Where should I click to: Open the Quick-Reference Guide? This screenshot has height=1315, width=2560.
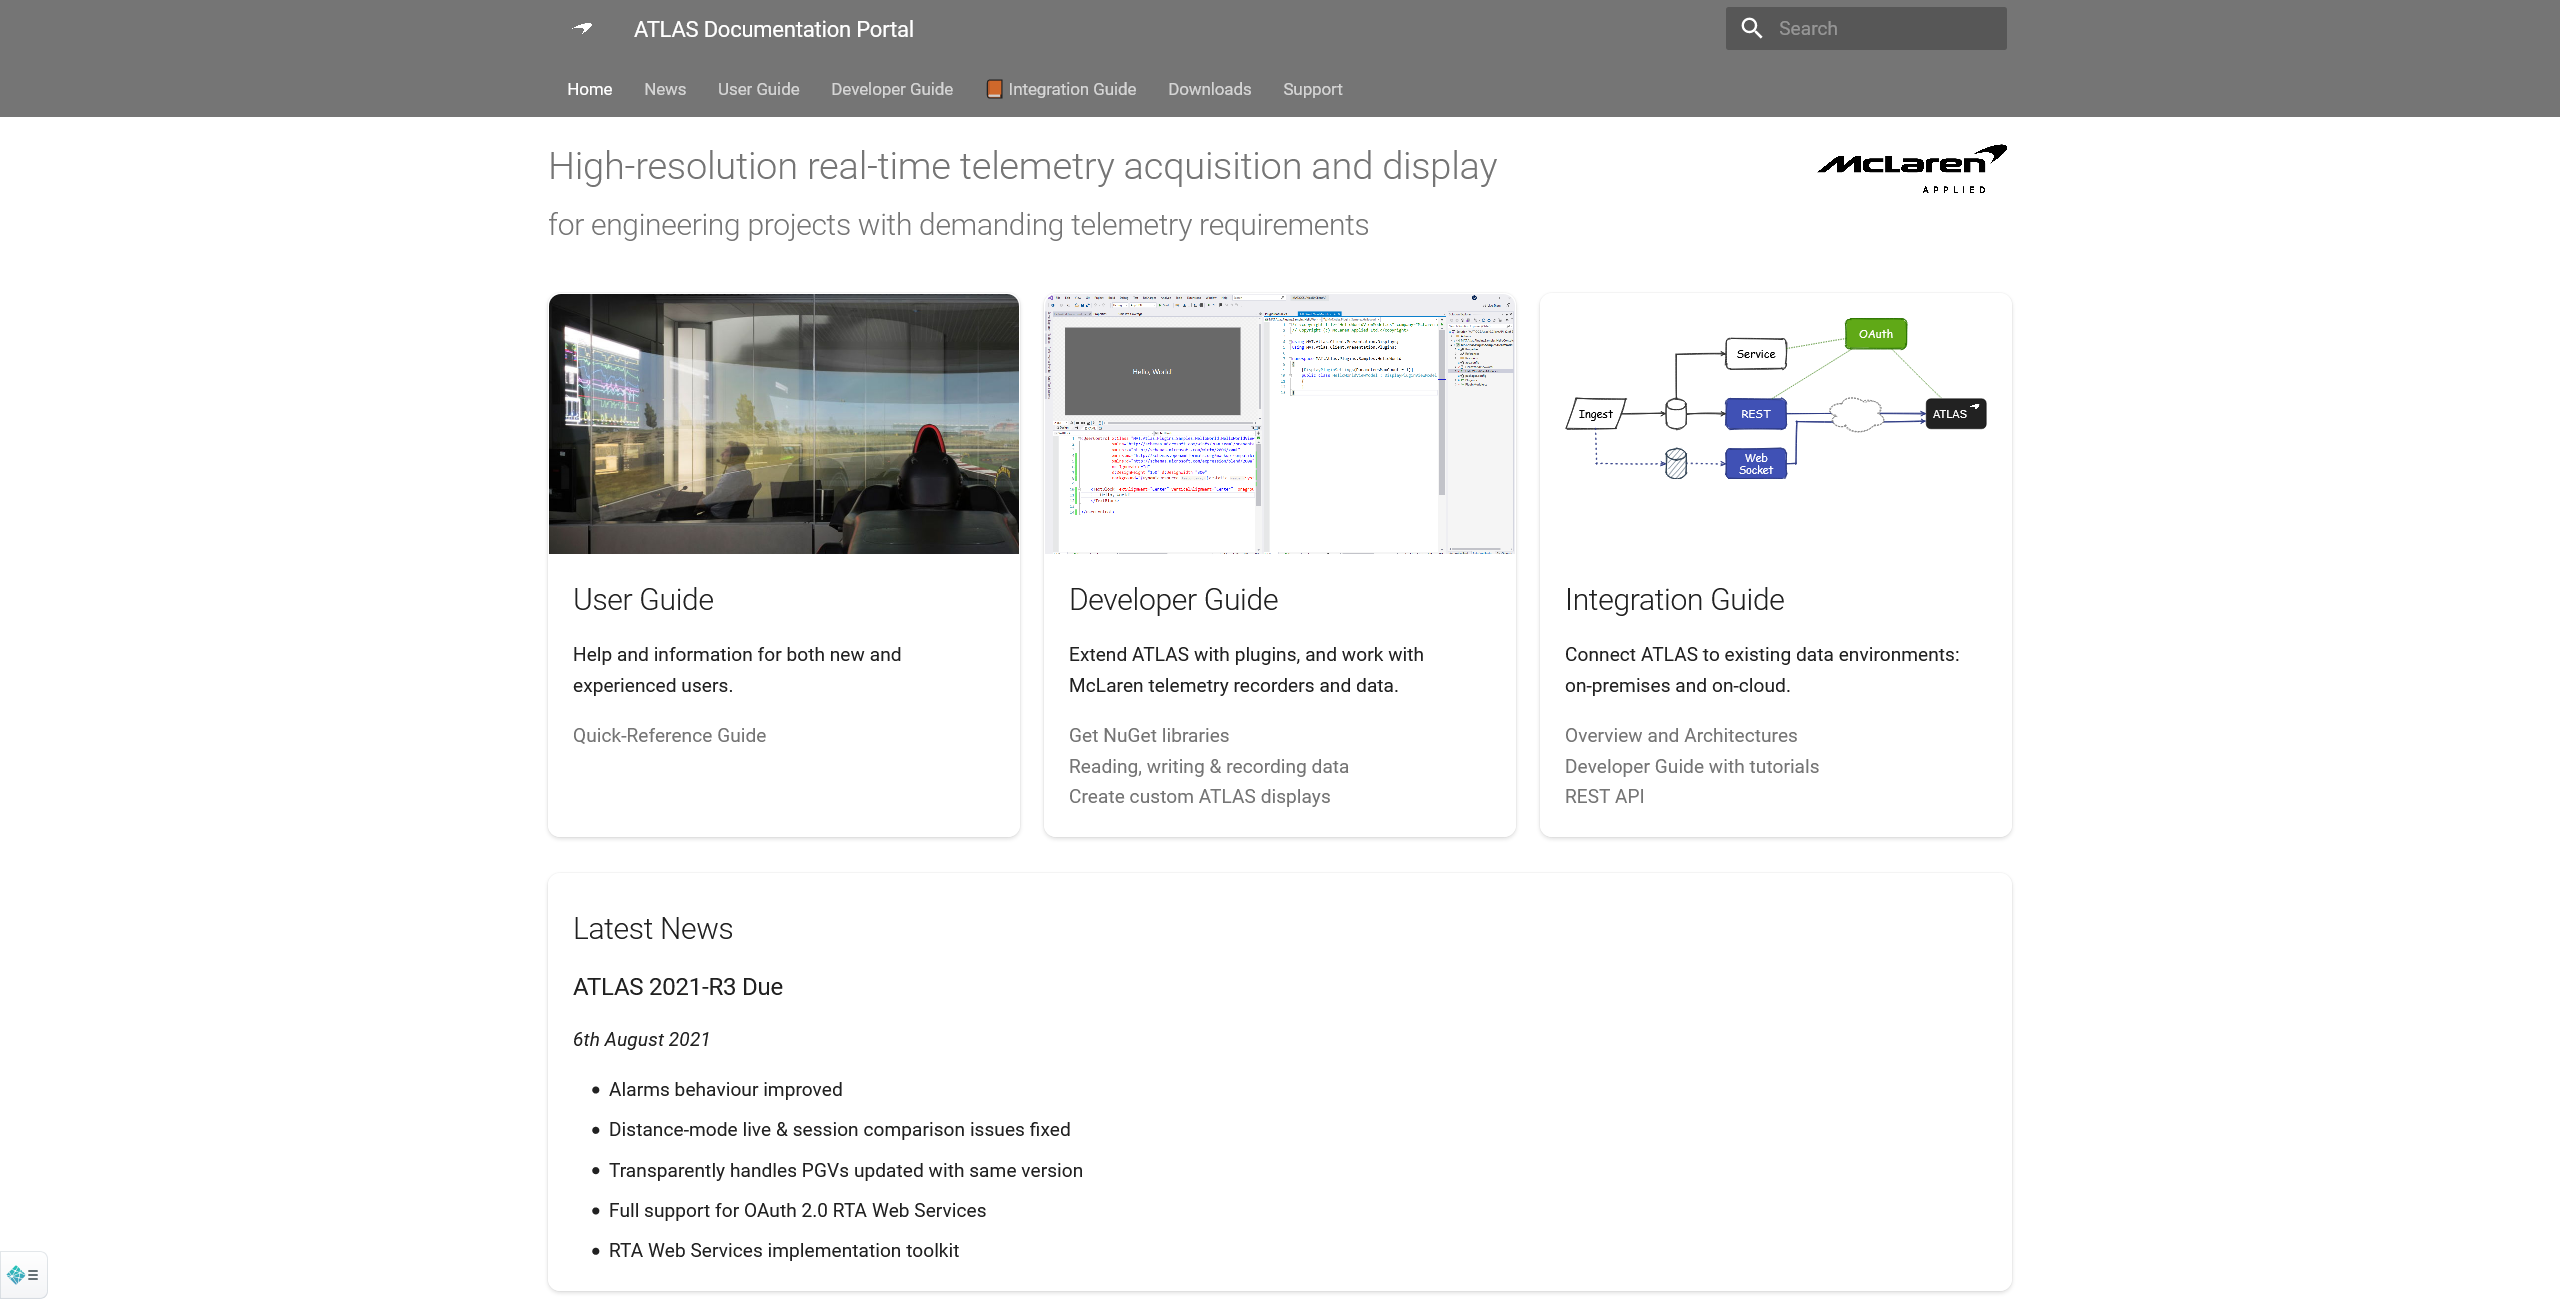tap(668, 735)
